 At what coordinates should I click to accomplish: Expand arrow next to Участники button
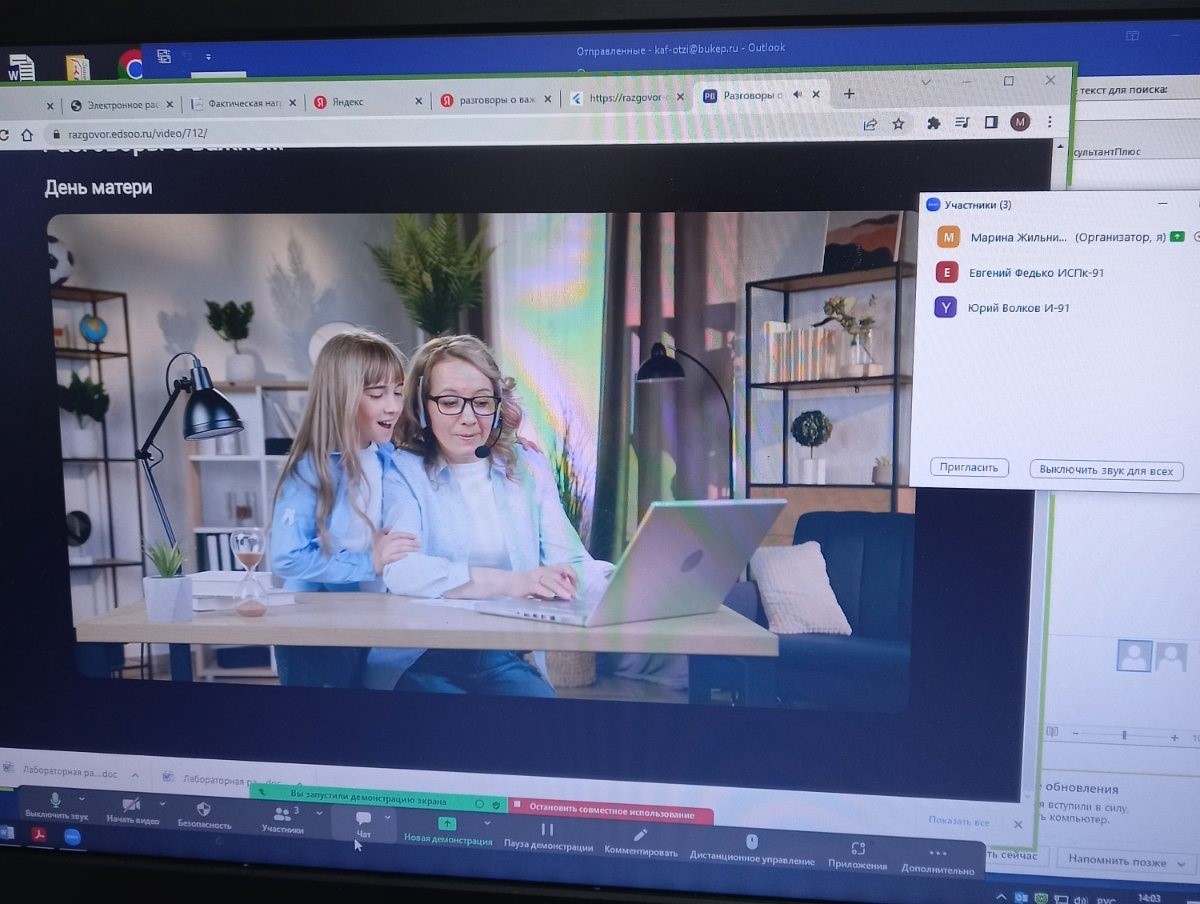tap(319, 813)
